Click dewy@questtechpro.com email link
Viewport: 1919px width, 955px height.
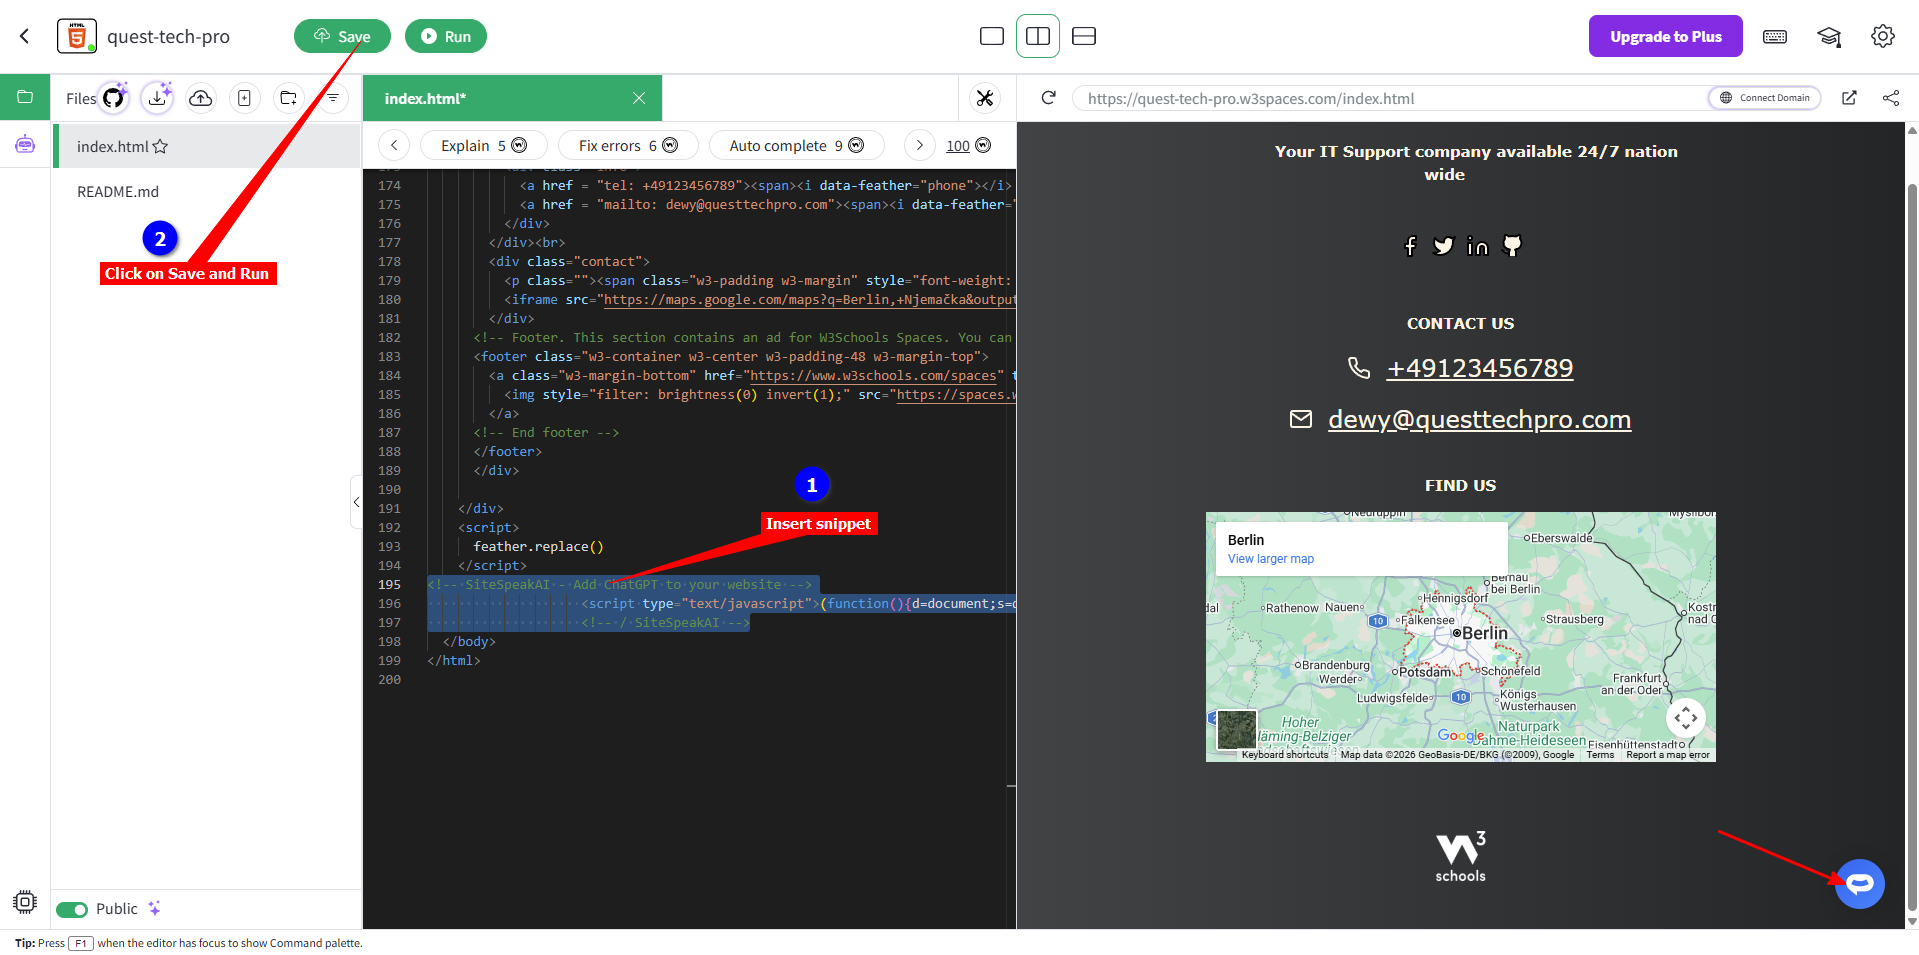[x=1479, y=419]
